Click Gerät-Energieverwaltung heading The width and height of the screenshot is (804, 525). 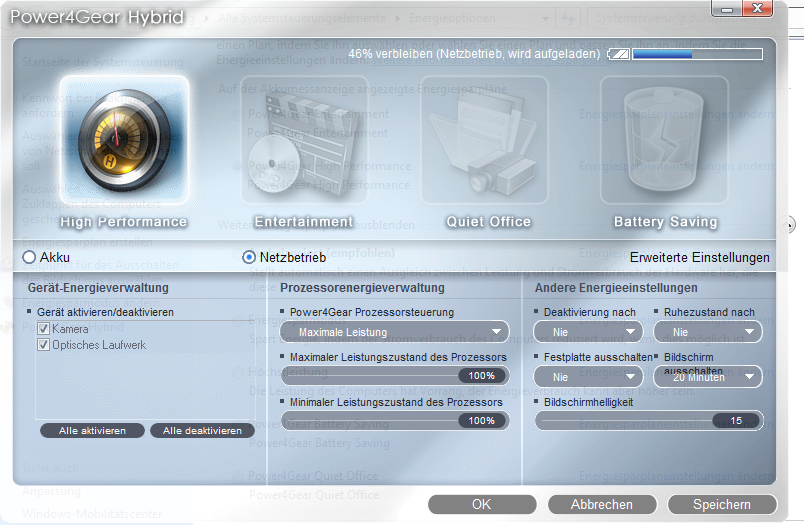tap(98, 288)
